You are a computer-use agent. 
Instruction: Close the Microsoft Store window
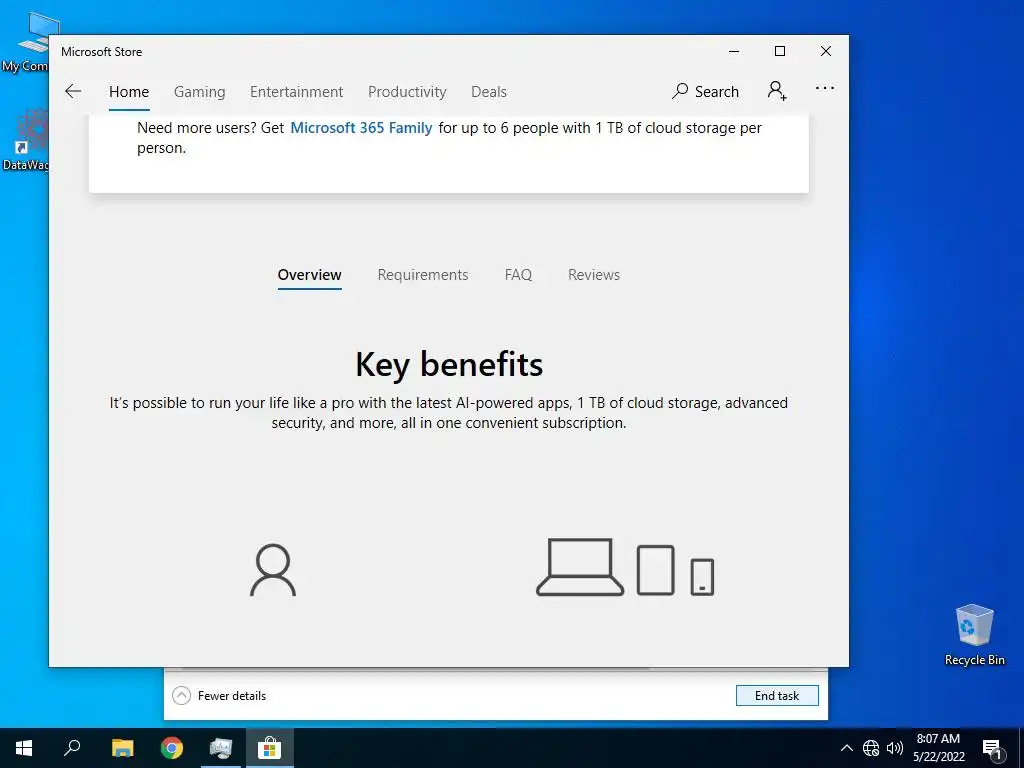(x=825, y=52)
